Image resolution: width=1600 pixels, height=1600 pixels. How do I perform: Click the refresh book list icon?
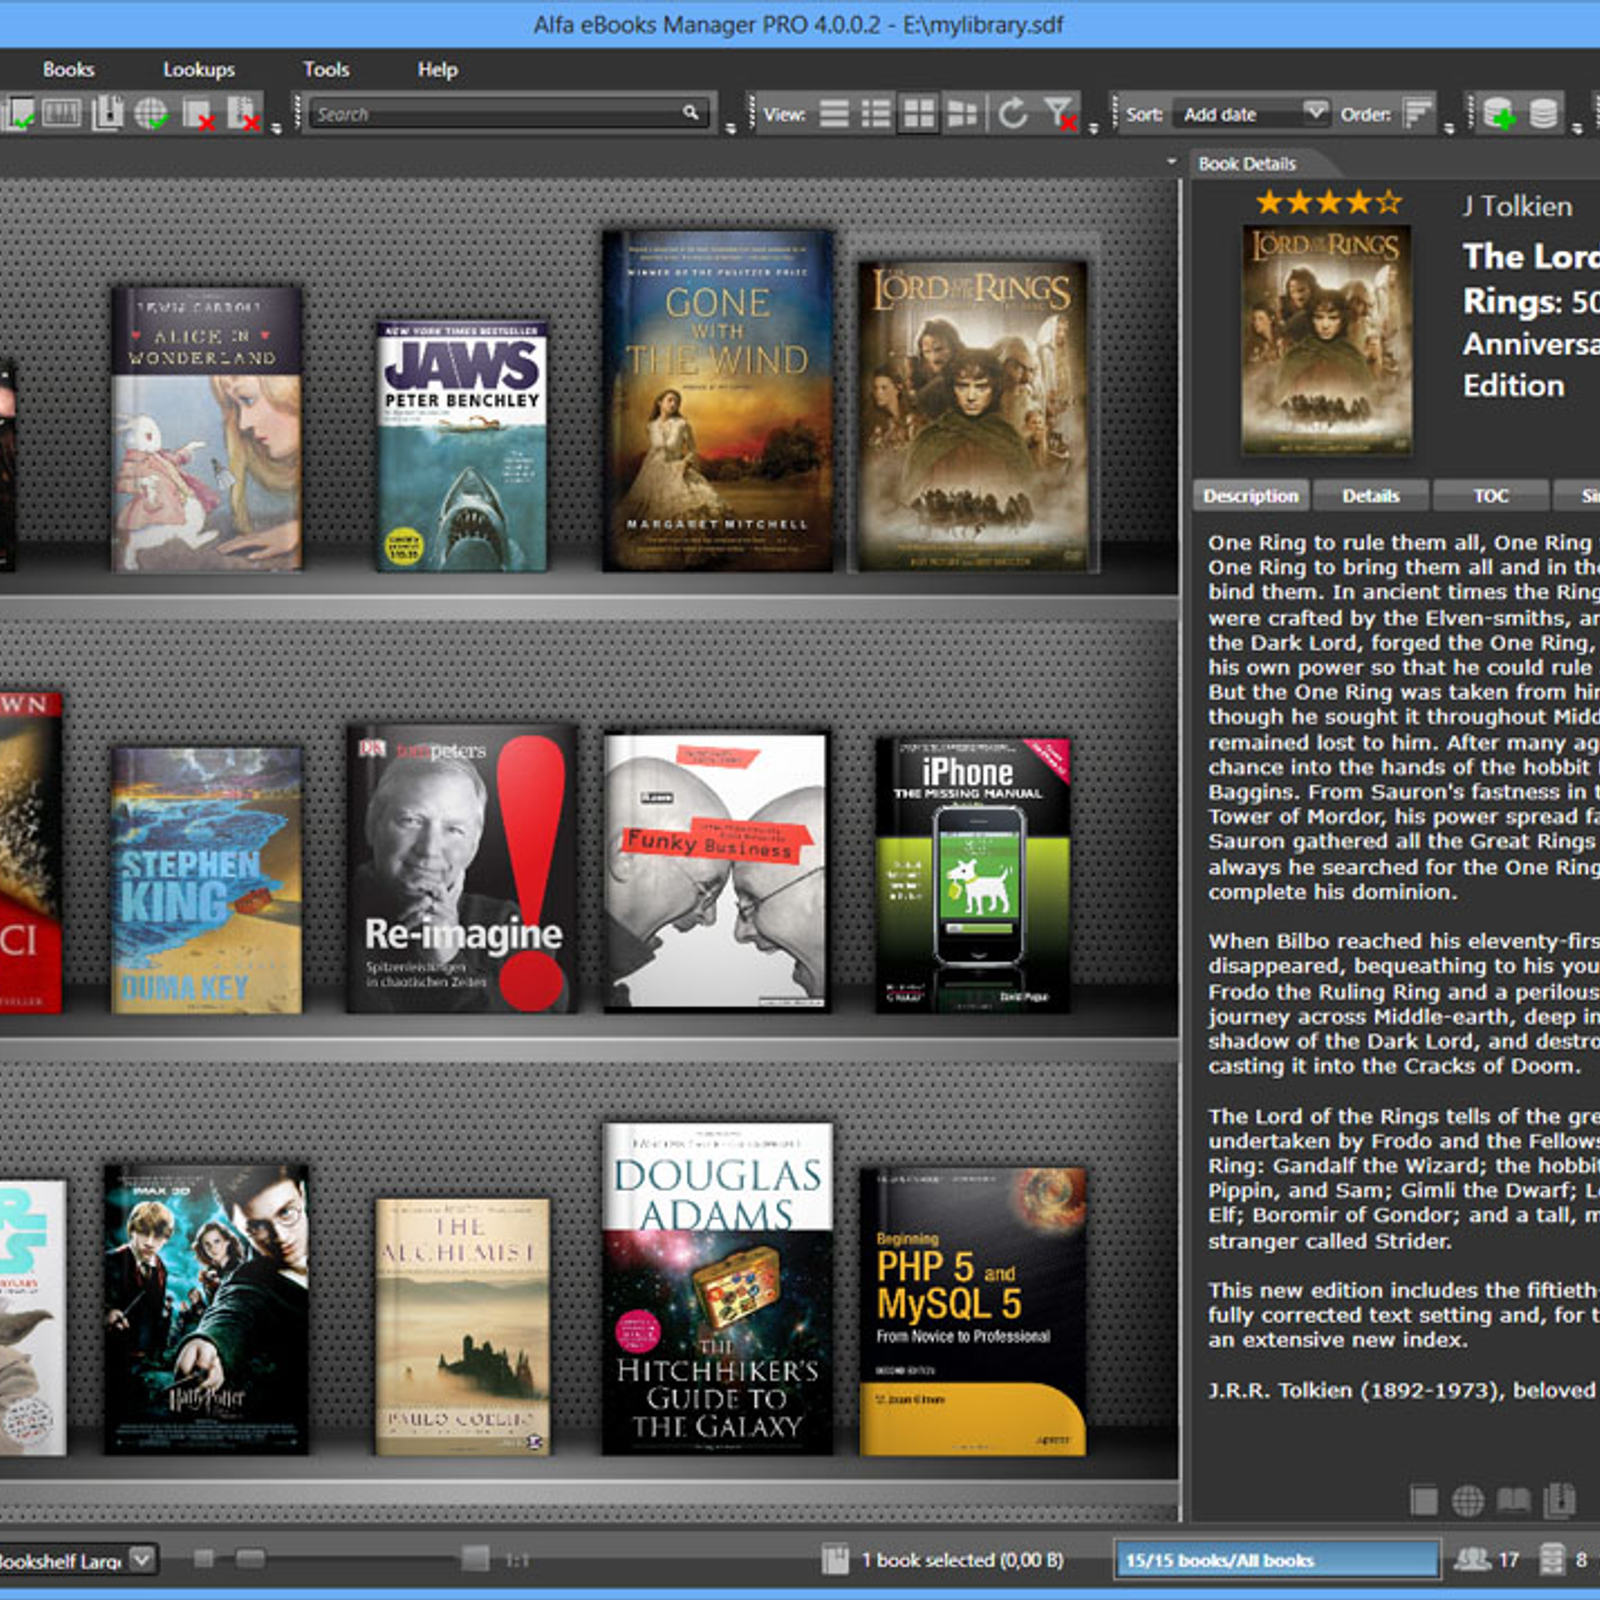coord(1013,113)
